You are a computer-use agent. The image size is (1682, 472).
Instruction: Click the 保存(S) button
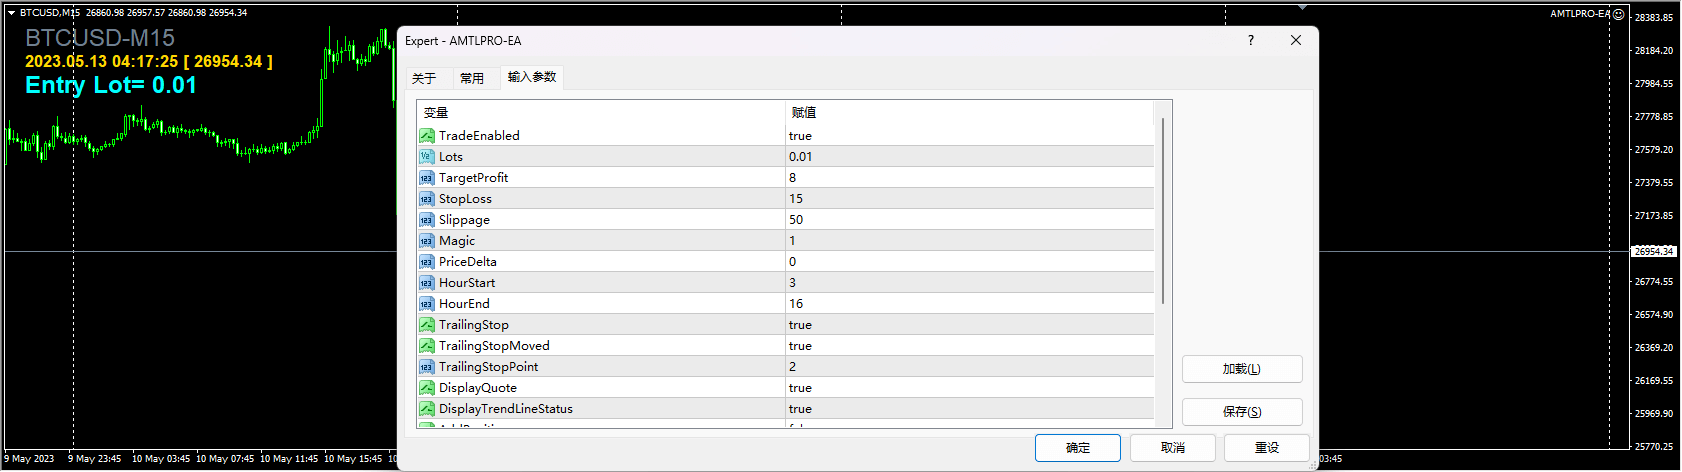coord(1242,412)
